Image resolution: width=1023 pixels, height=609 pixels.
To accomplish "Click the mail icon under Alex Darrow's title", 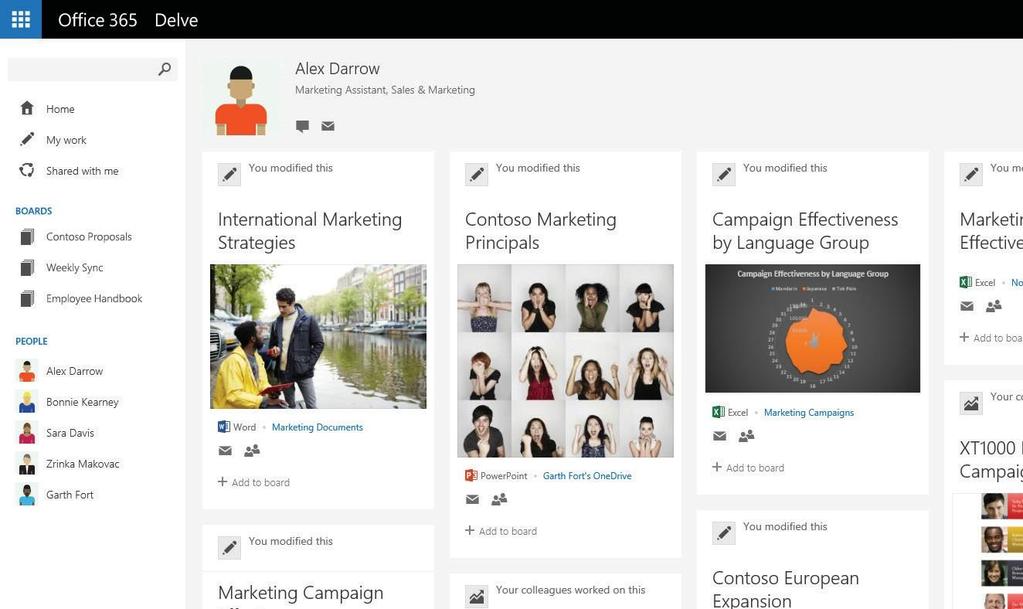I will click(x=328, y=126).
